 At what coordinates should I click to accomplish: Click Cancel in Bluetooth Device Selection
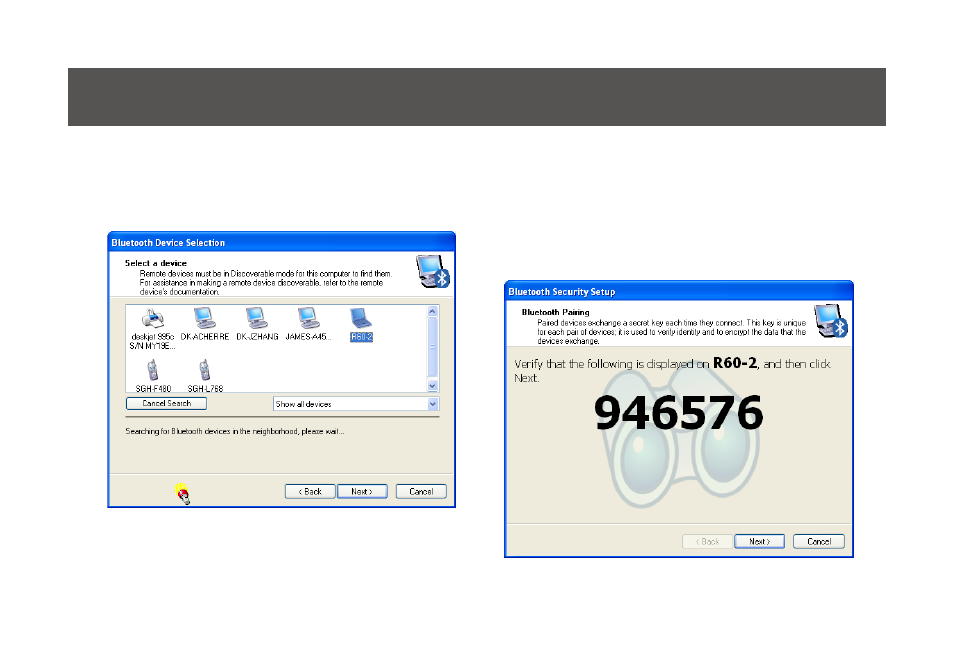(x=421, y=492)
